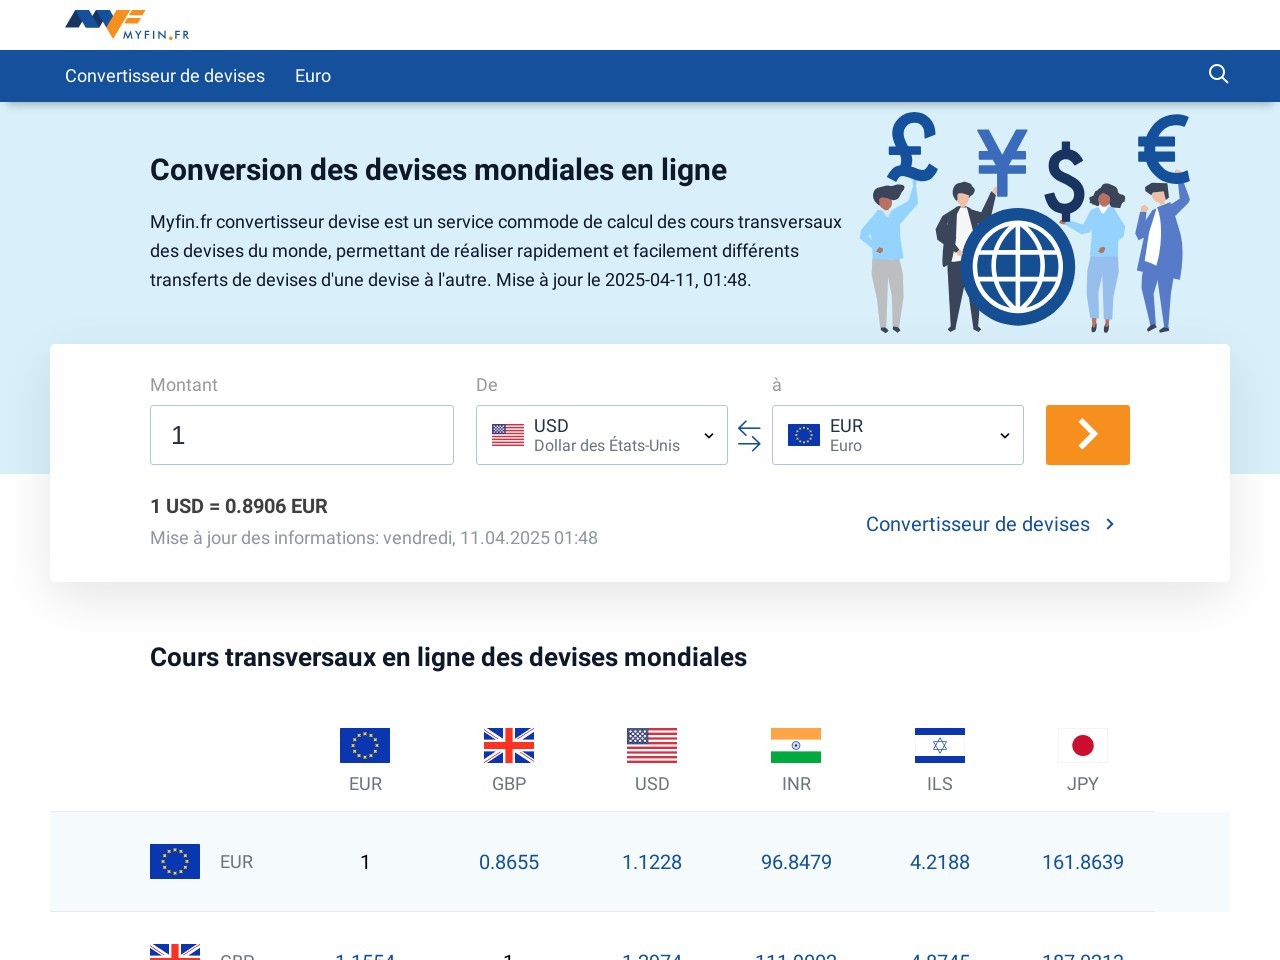
Task: Click the '1 USD = 0.8906 EUR' result text
Action: (239, 506)
